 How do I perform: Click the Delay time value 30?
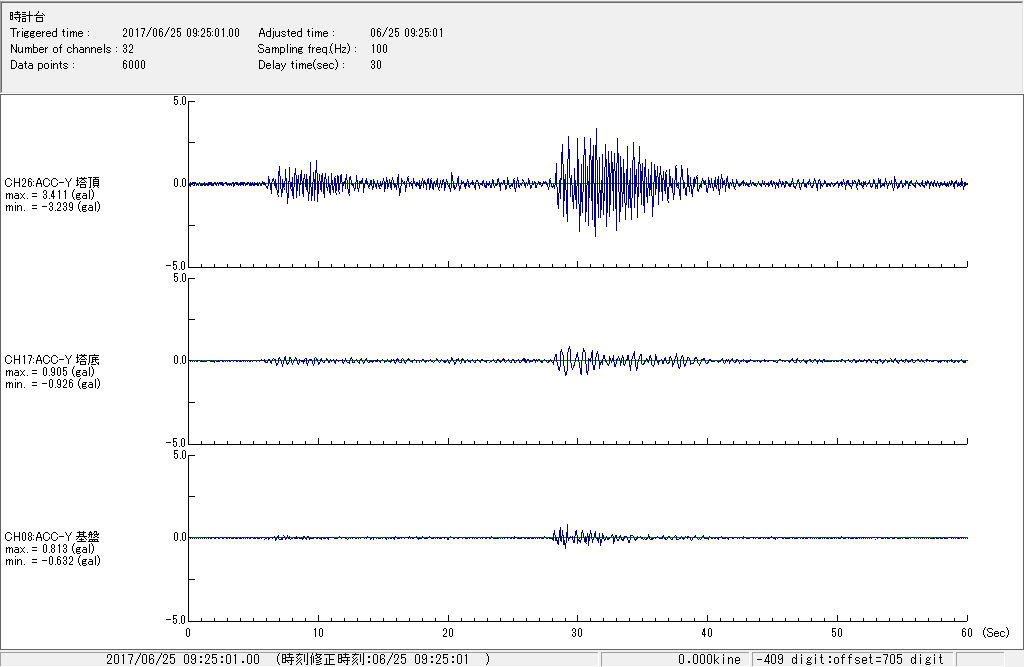[376, 65]
